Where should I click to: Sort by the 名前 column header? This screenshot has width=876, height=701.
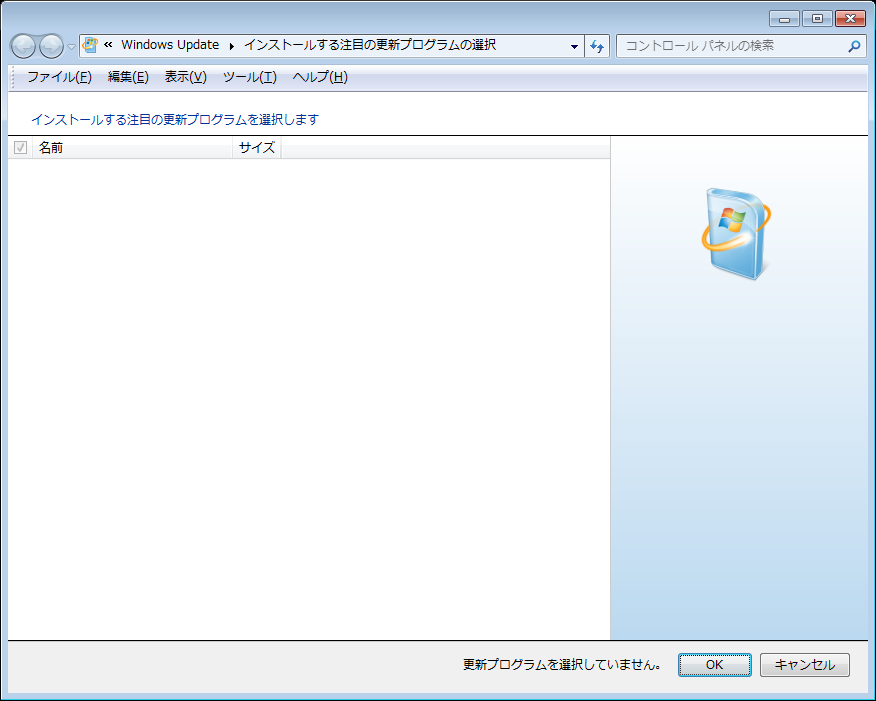(130, 148)
